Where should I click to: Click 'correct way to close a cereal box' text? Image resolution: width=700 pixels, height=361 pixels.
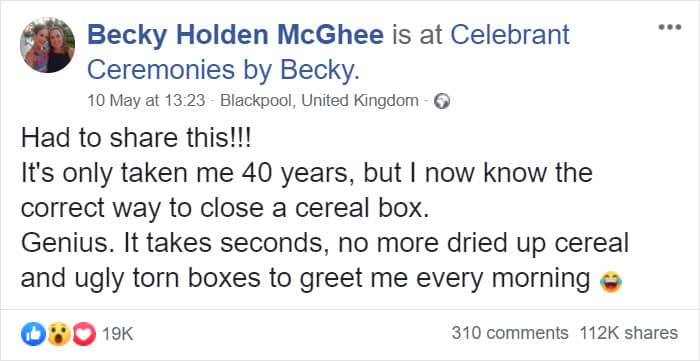coord(225,208)
